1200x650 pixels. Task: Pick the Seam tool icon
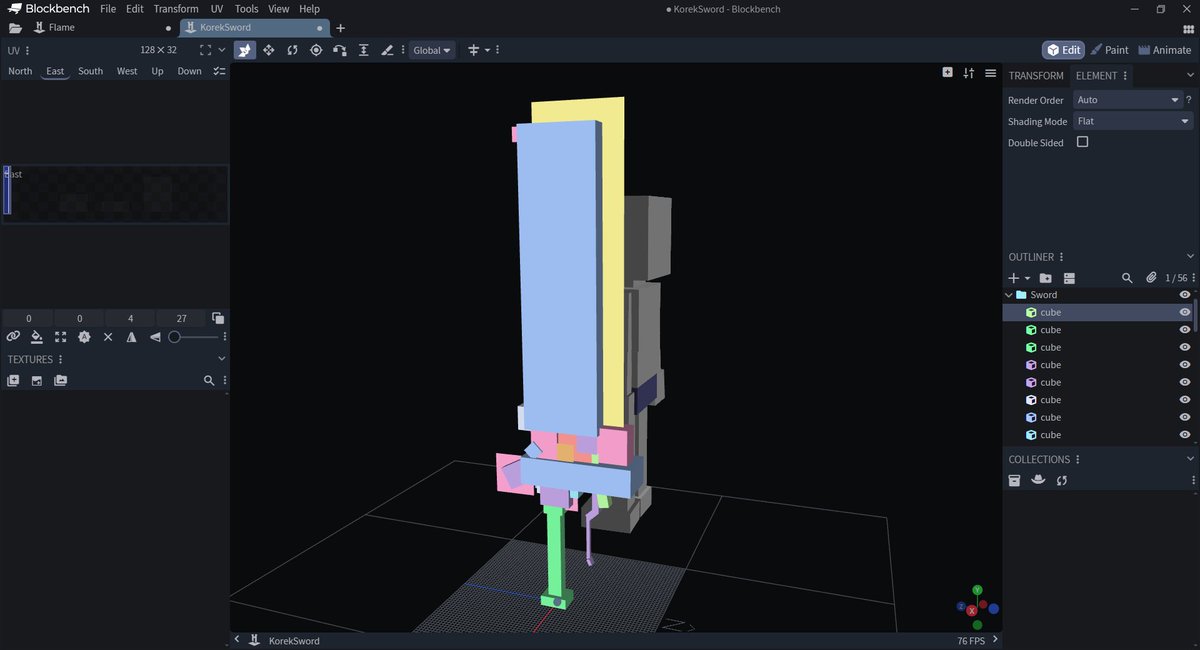(x=387, y=50)
